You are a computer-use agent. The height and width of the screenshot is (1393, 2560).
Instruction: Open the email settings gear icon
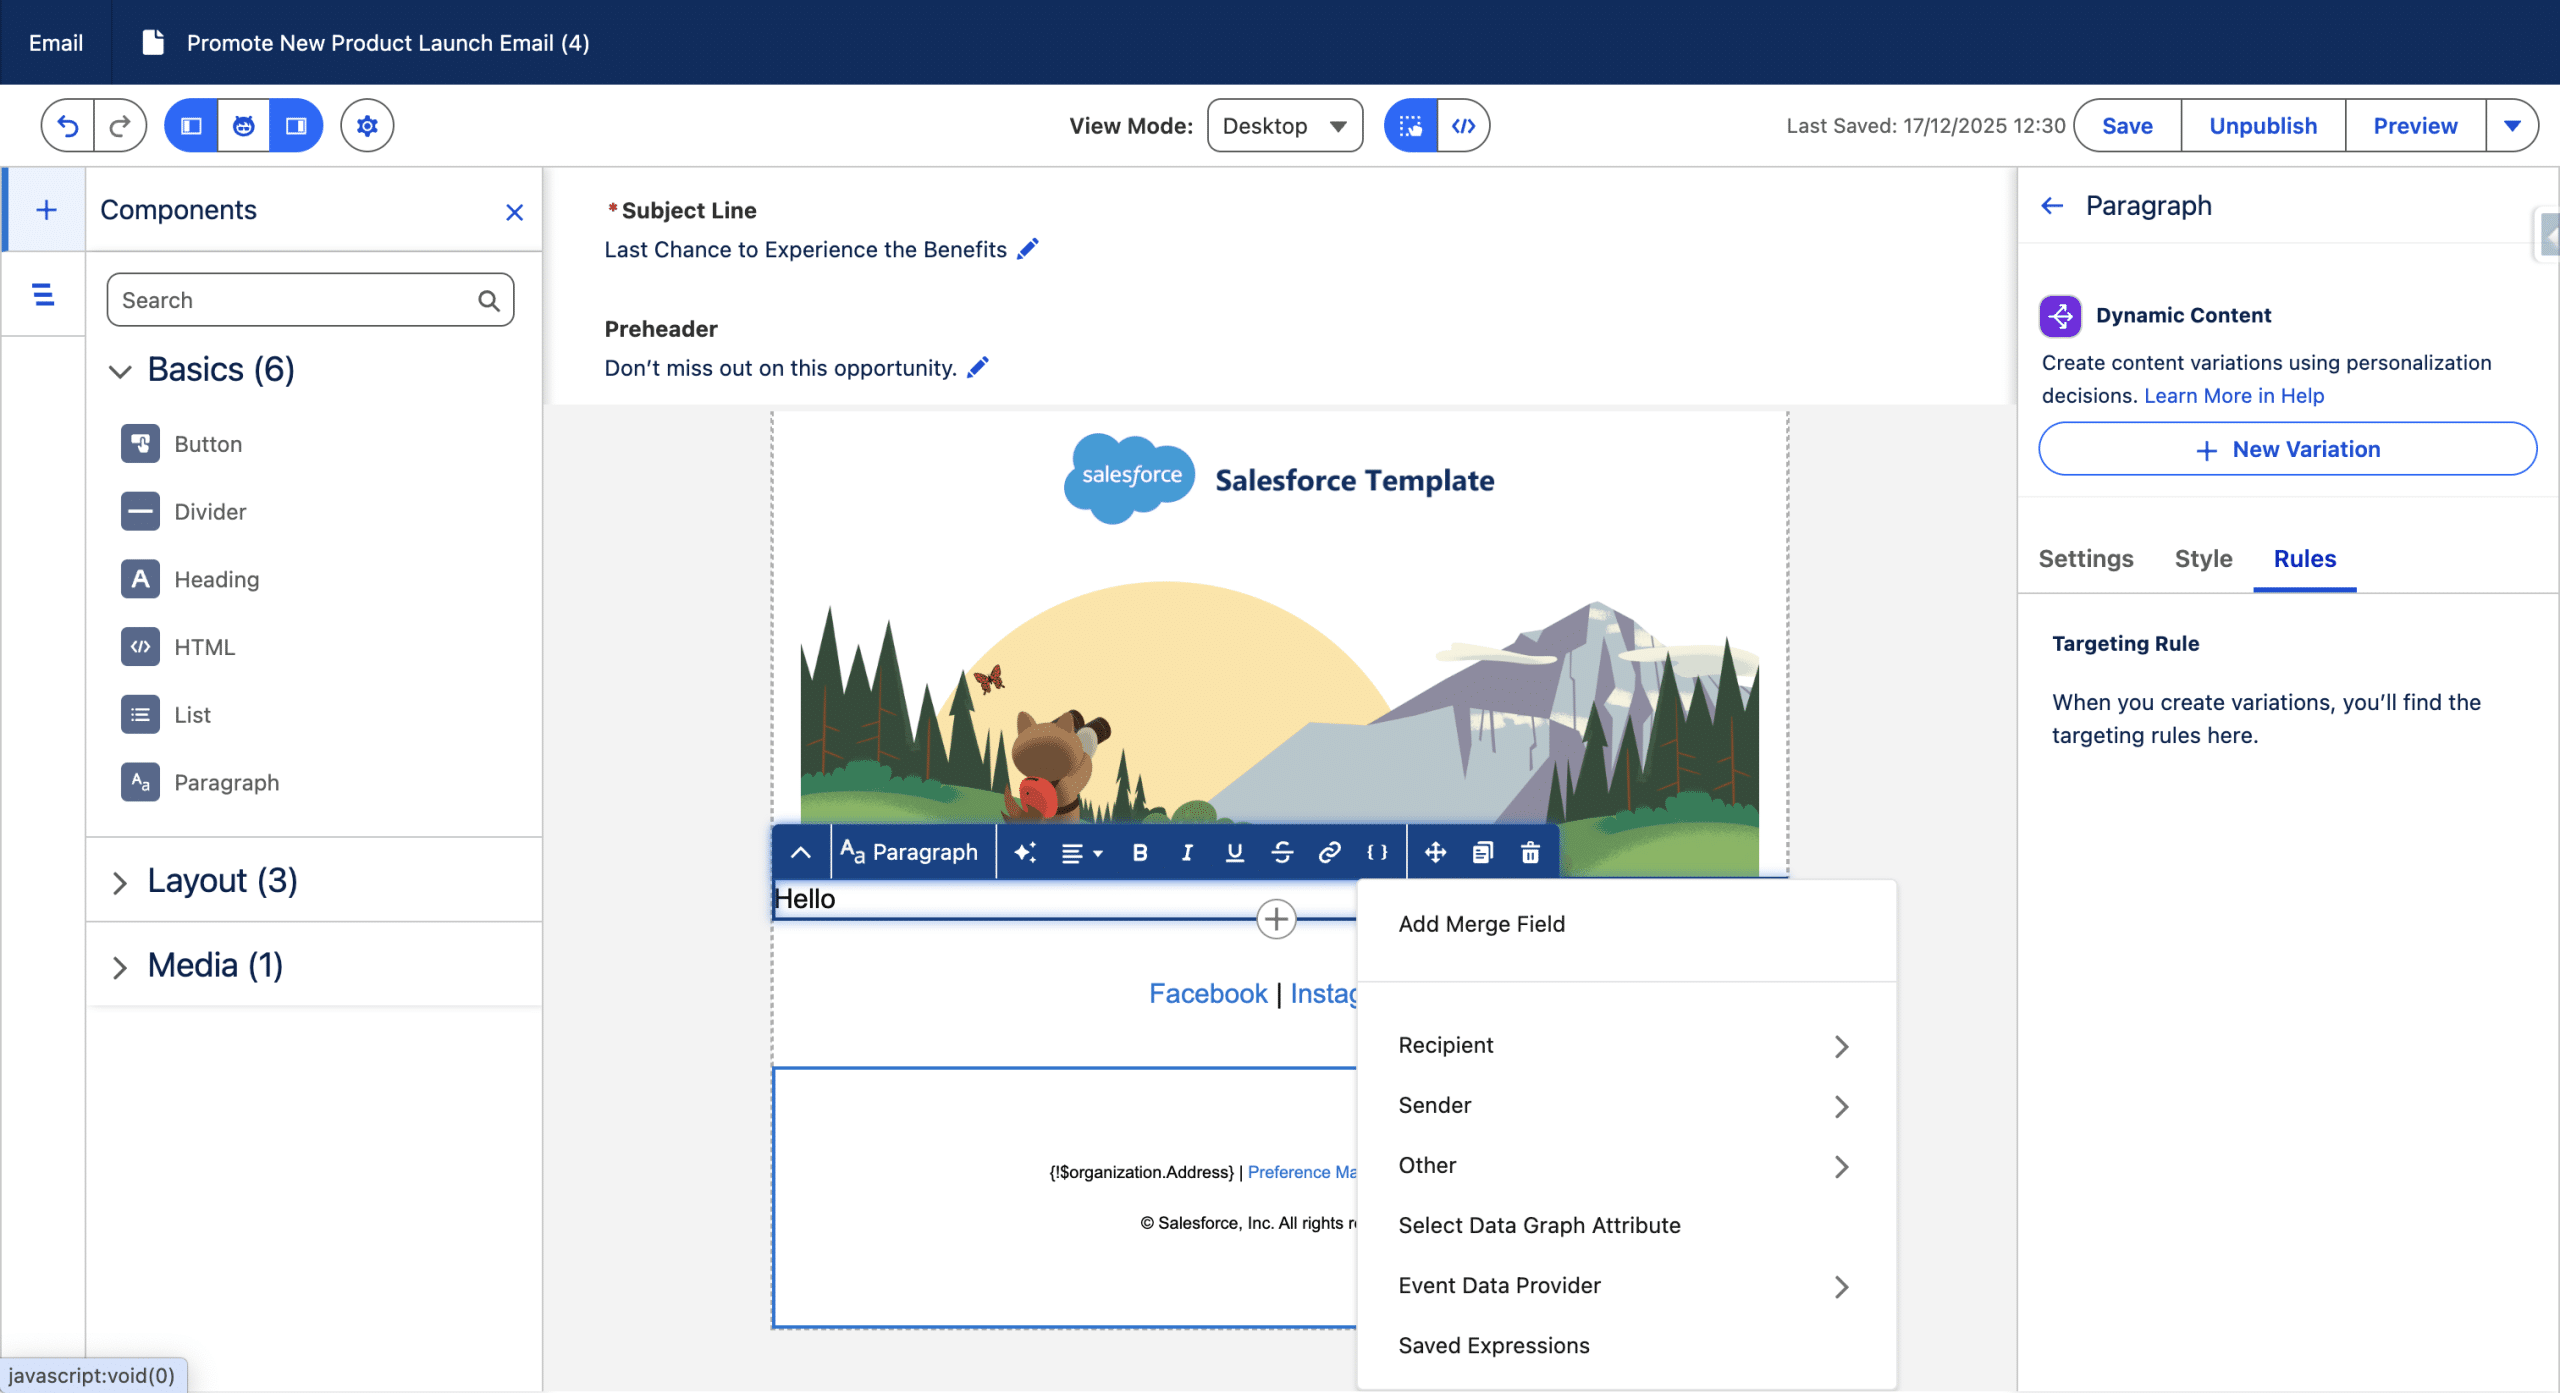pyautogui.click(x=367, y=126)
